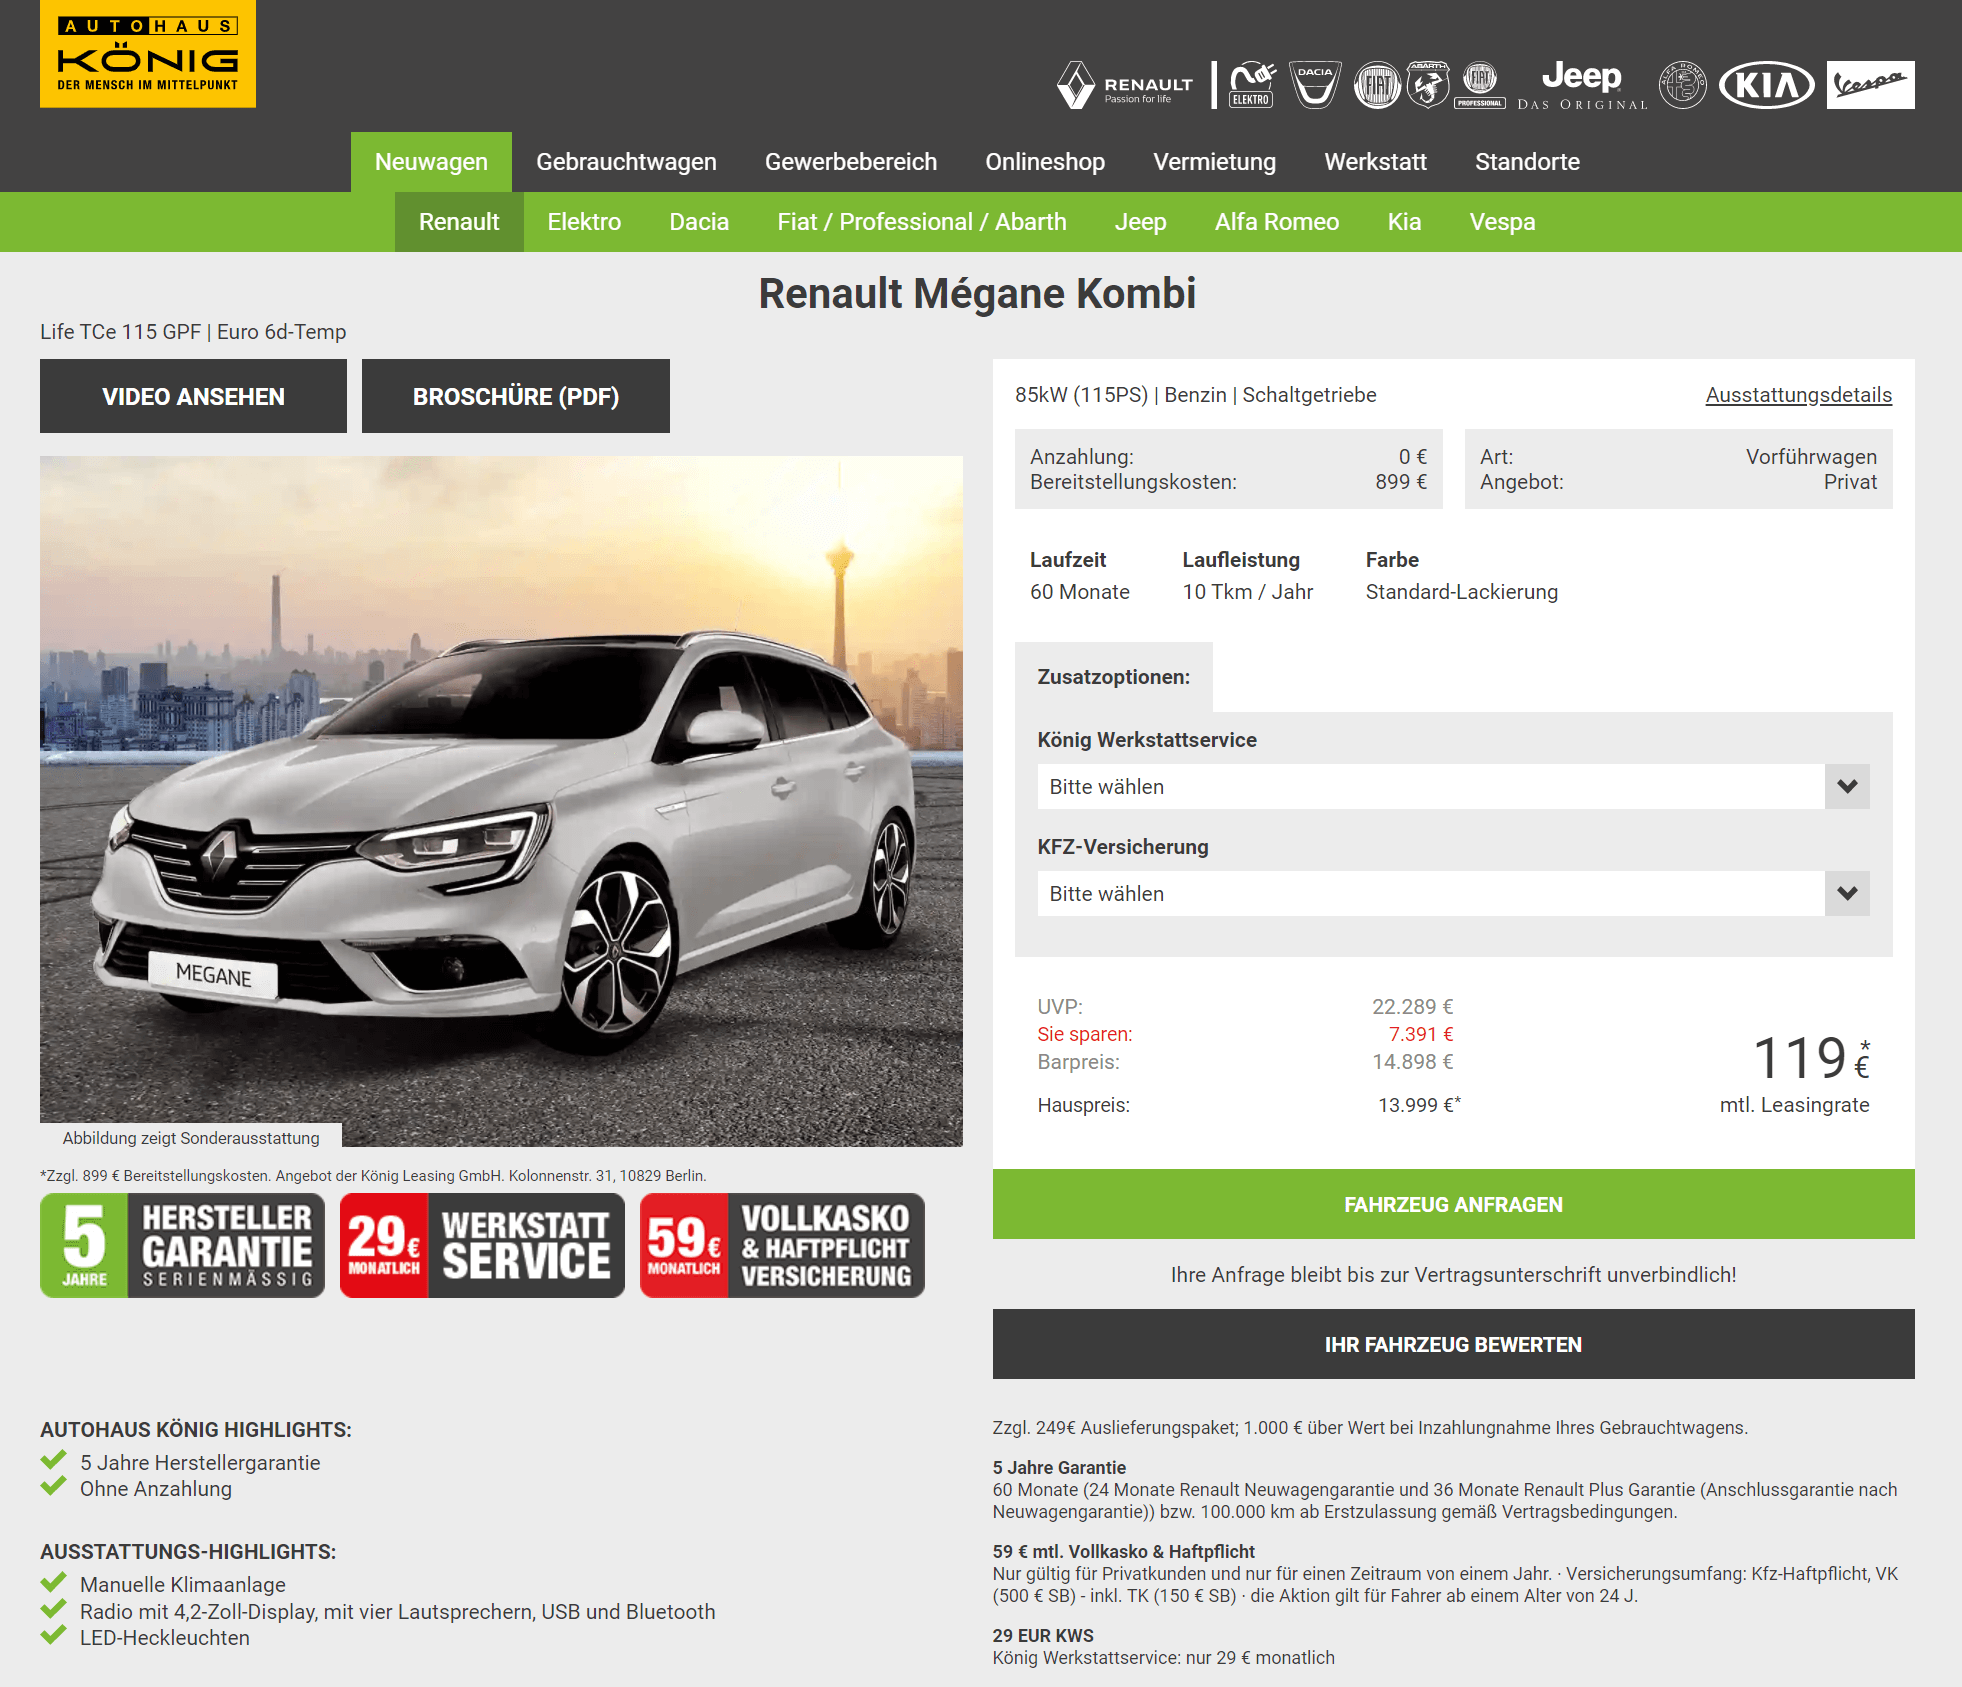Screen dimensions: 1962x1687
Task: Switch to the Elektro submenu
Action: point(584,222)
